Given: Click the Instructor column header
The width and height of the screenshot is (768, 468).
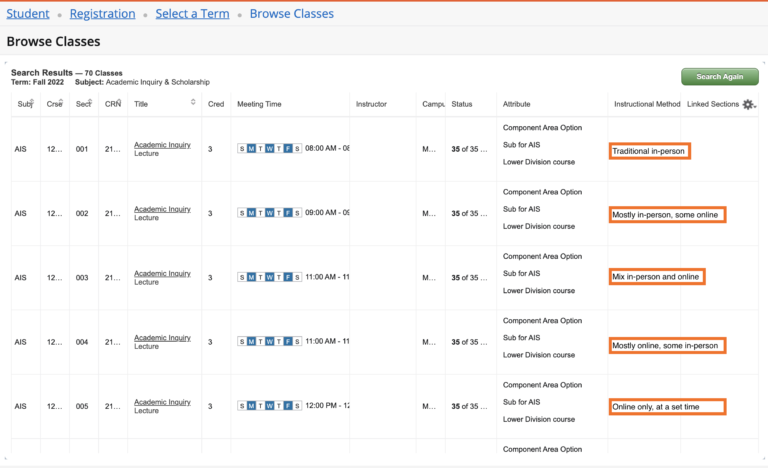Looking at the screenshot, I should 371,104.
